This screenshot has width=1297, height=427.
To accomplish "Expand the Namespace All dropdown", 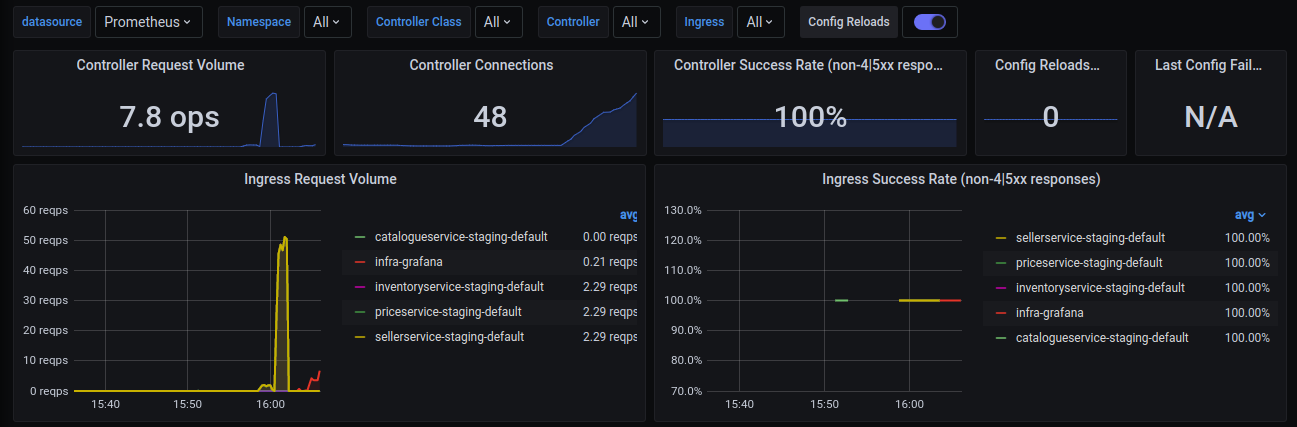I will (x=326, y=21).
